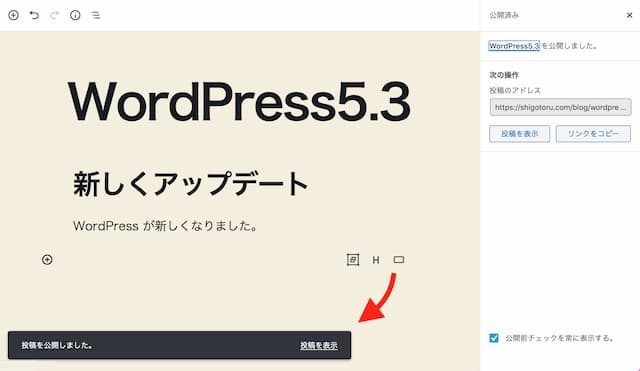Viewport: 640px width, 371px height.
Task: Click the リンクをコピー button
Action: click(593, 134)
